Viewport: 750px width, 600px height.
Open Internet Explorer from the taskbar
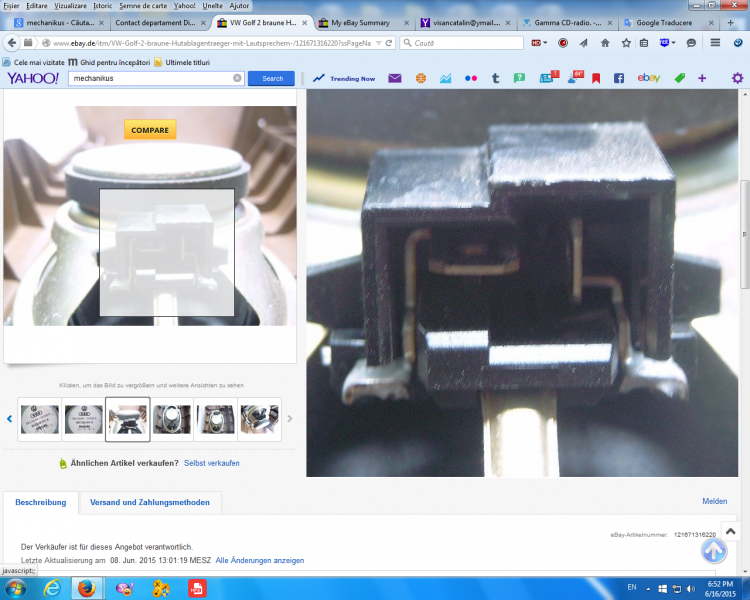click(51, 588)
